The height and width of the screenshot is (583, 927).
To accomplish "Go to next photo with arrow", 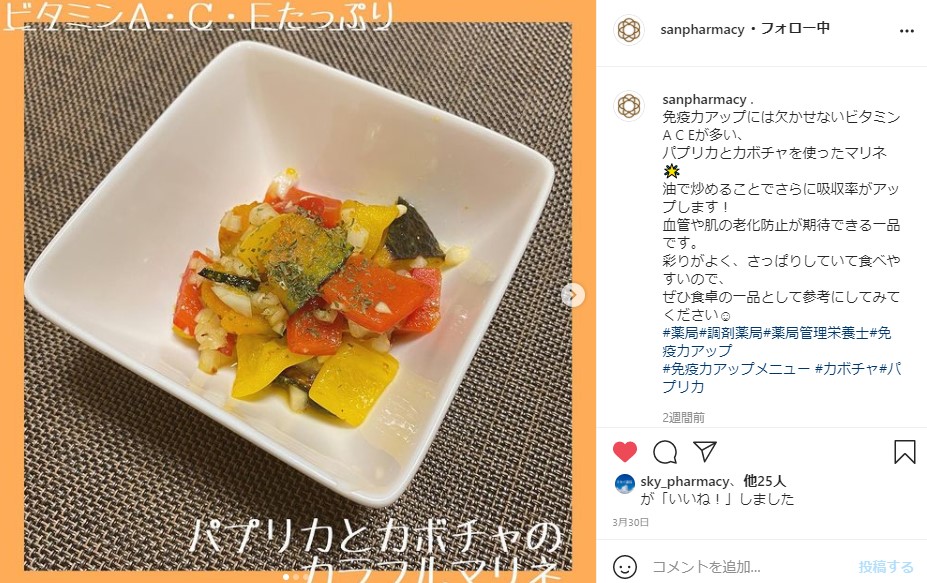I will [x=572, y=295].
